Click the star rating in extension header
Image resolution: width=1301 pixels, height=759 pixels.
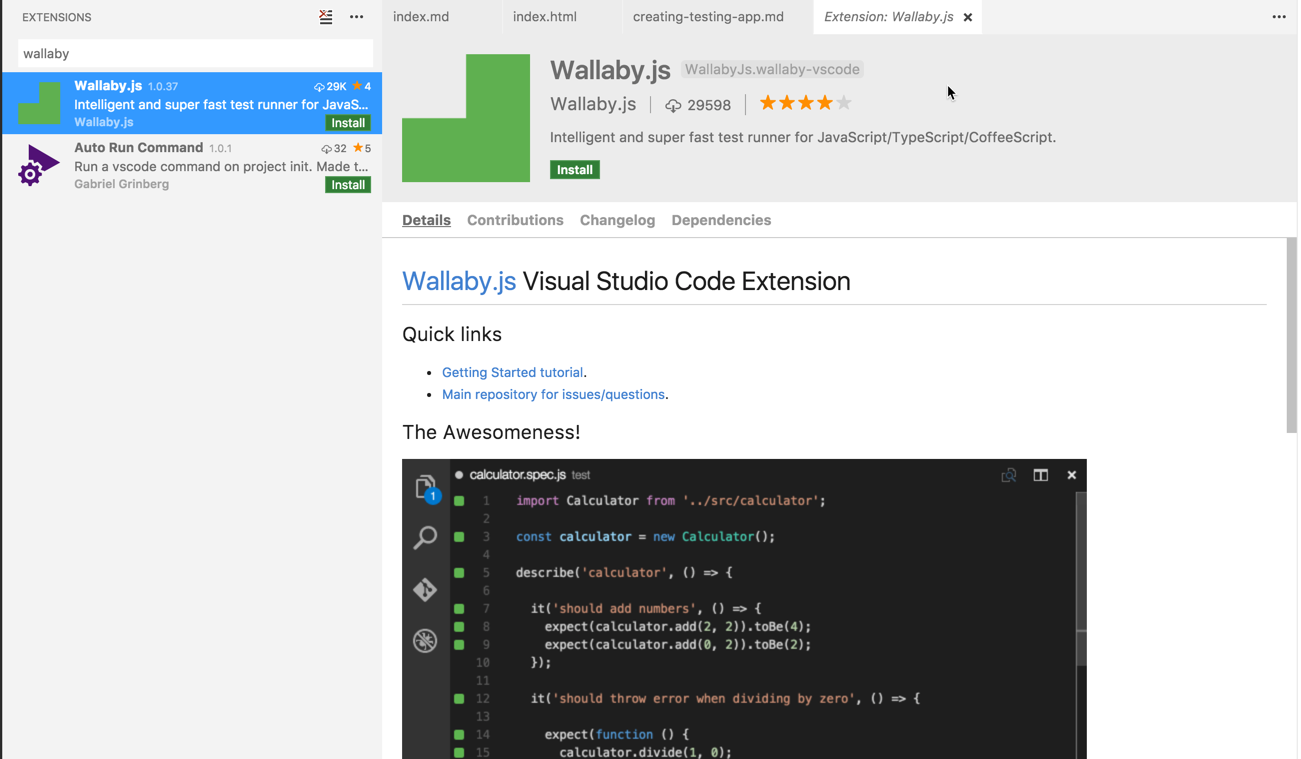(805, 102)
